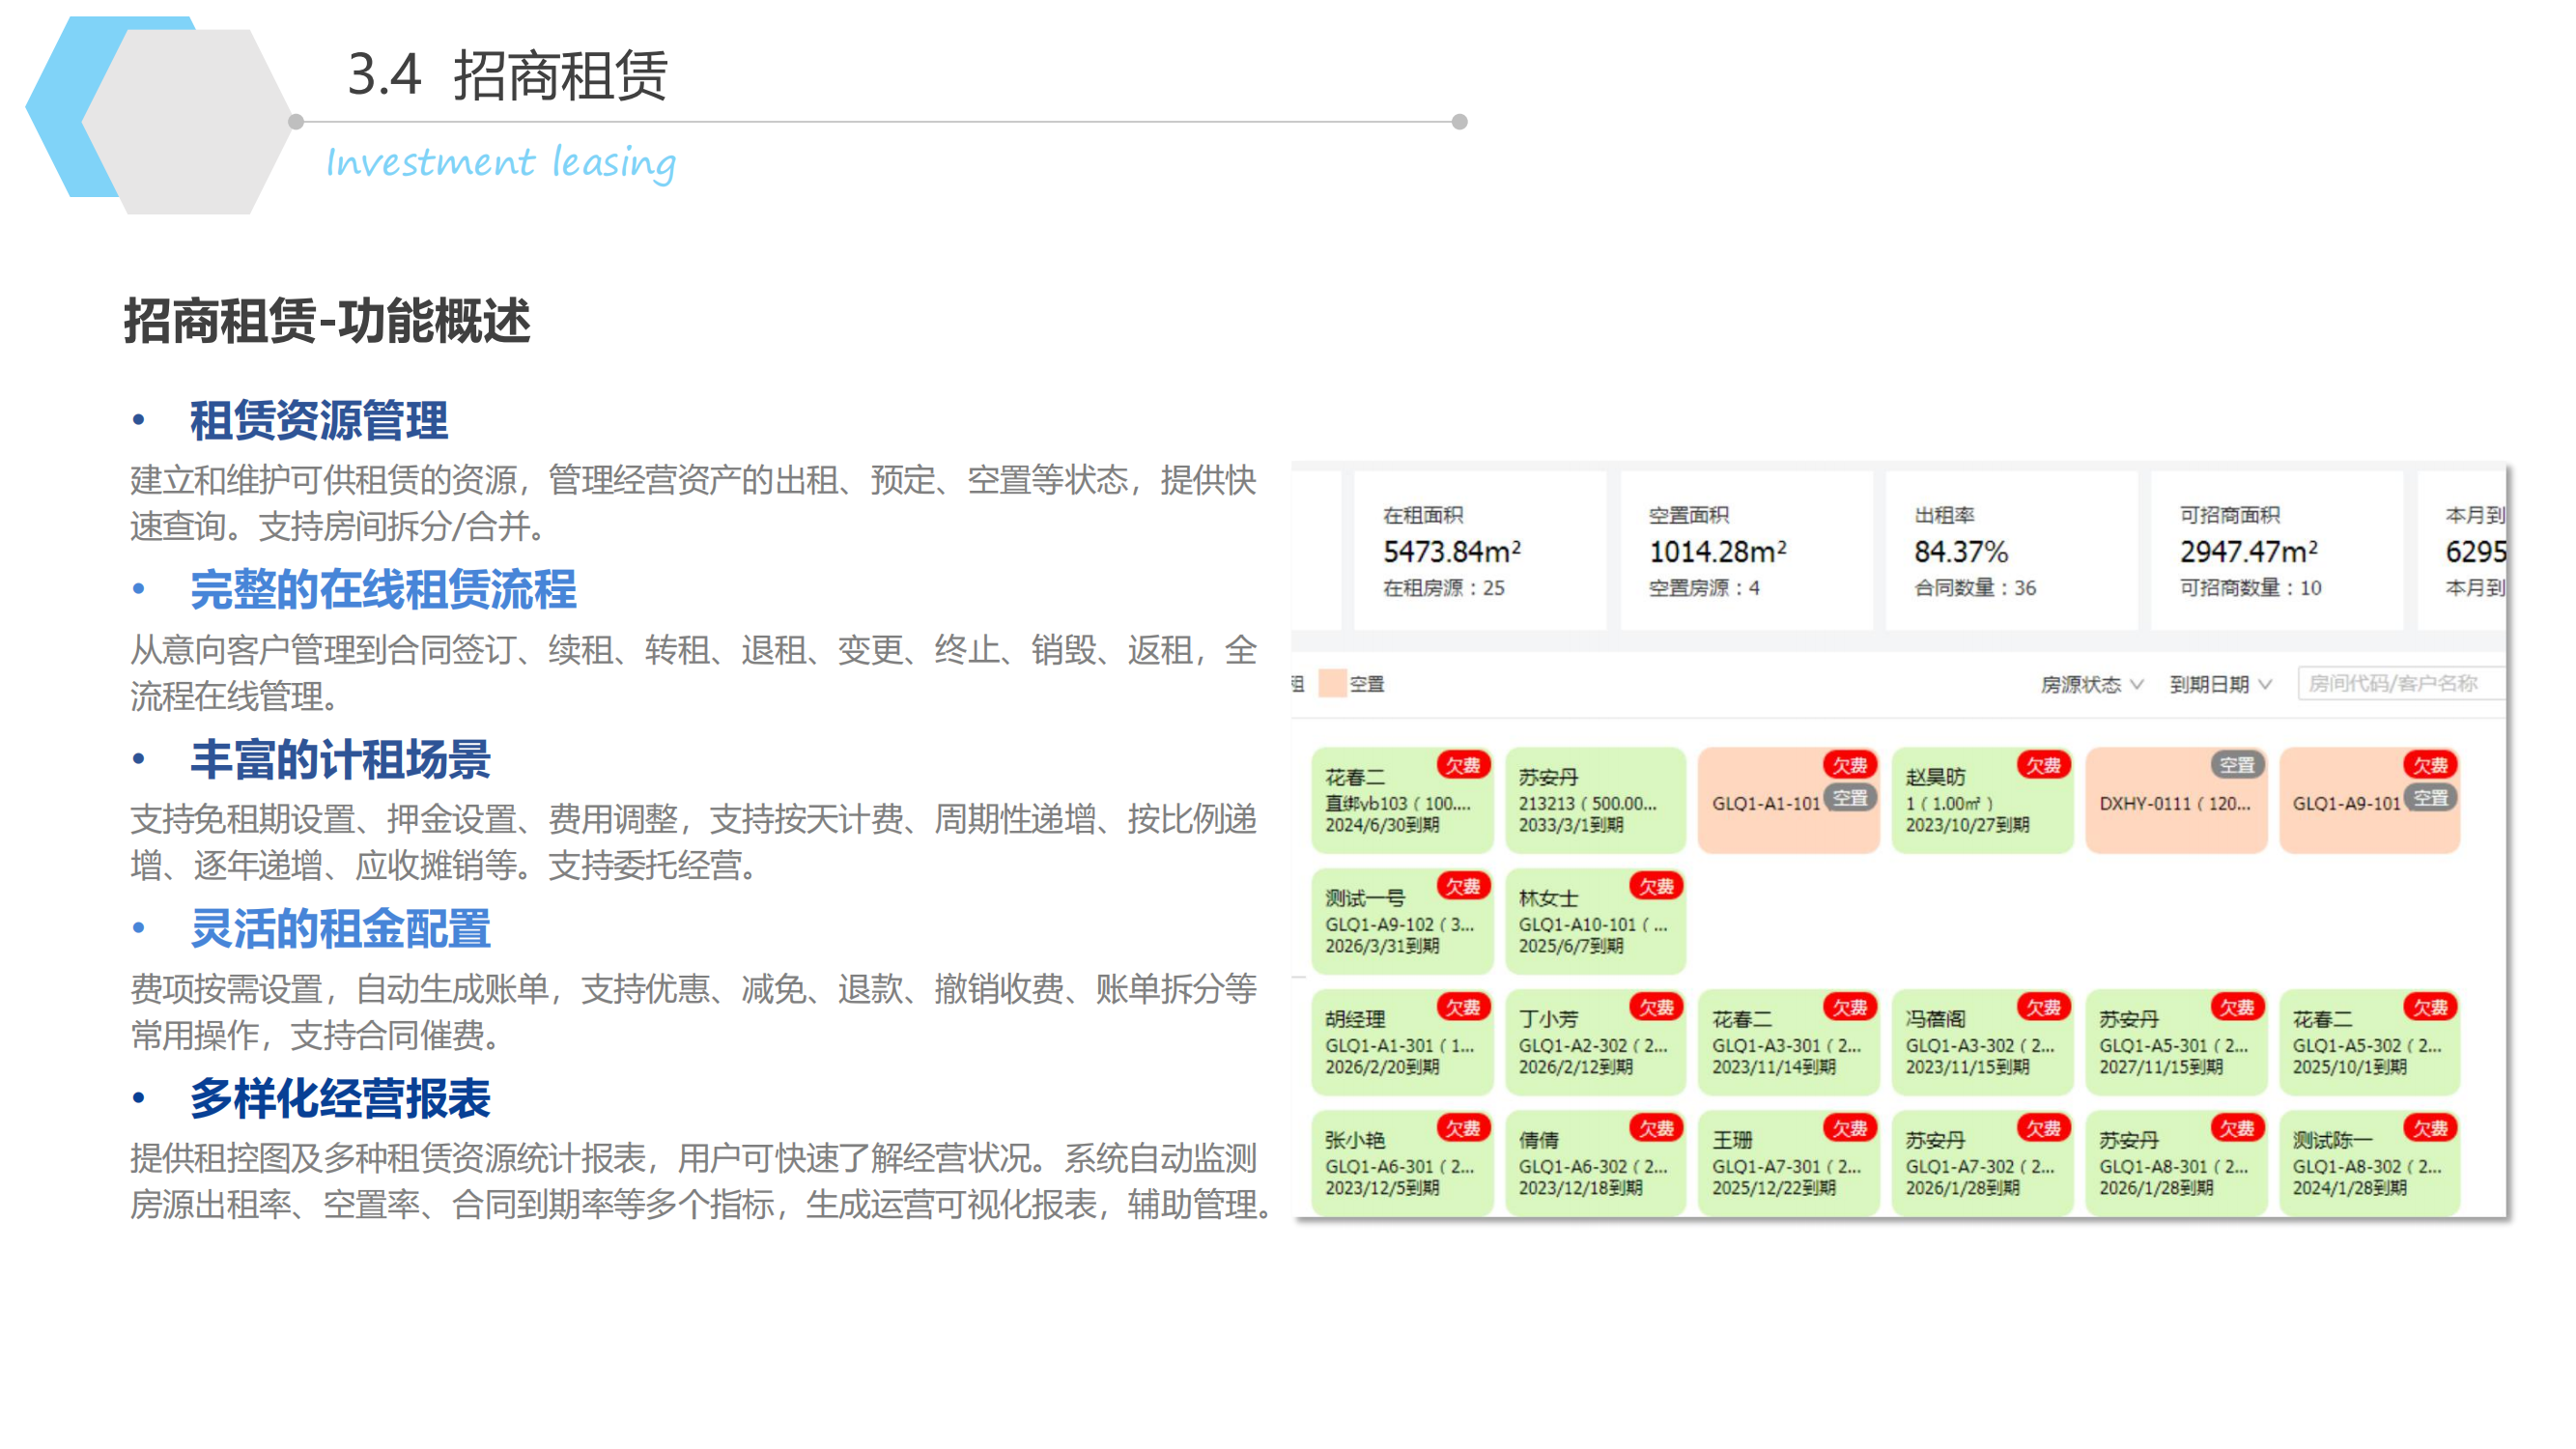Select the 可招商面积 summary card
The width and height of the screenshot is (2576, 1449).
point(2276,551)
